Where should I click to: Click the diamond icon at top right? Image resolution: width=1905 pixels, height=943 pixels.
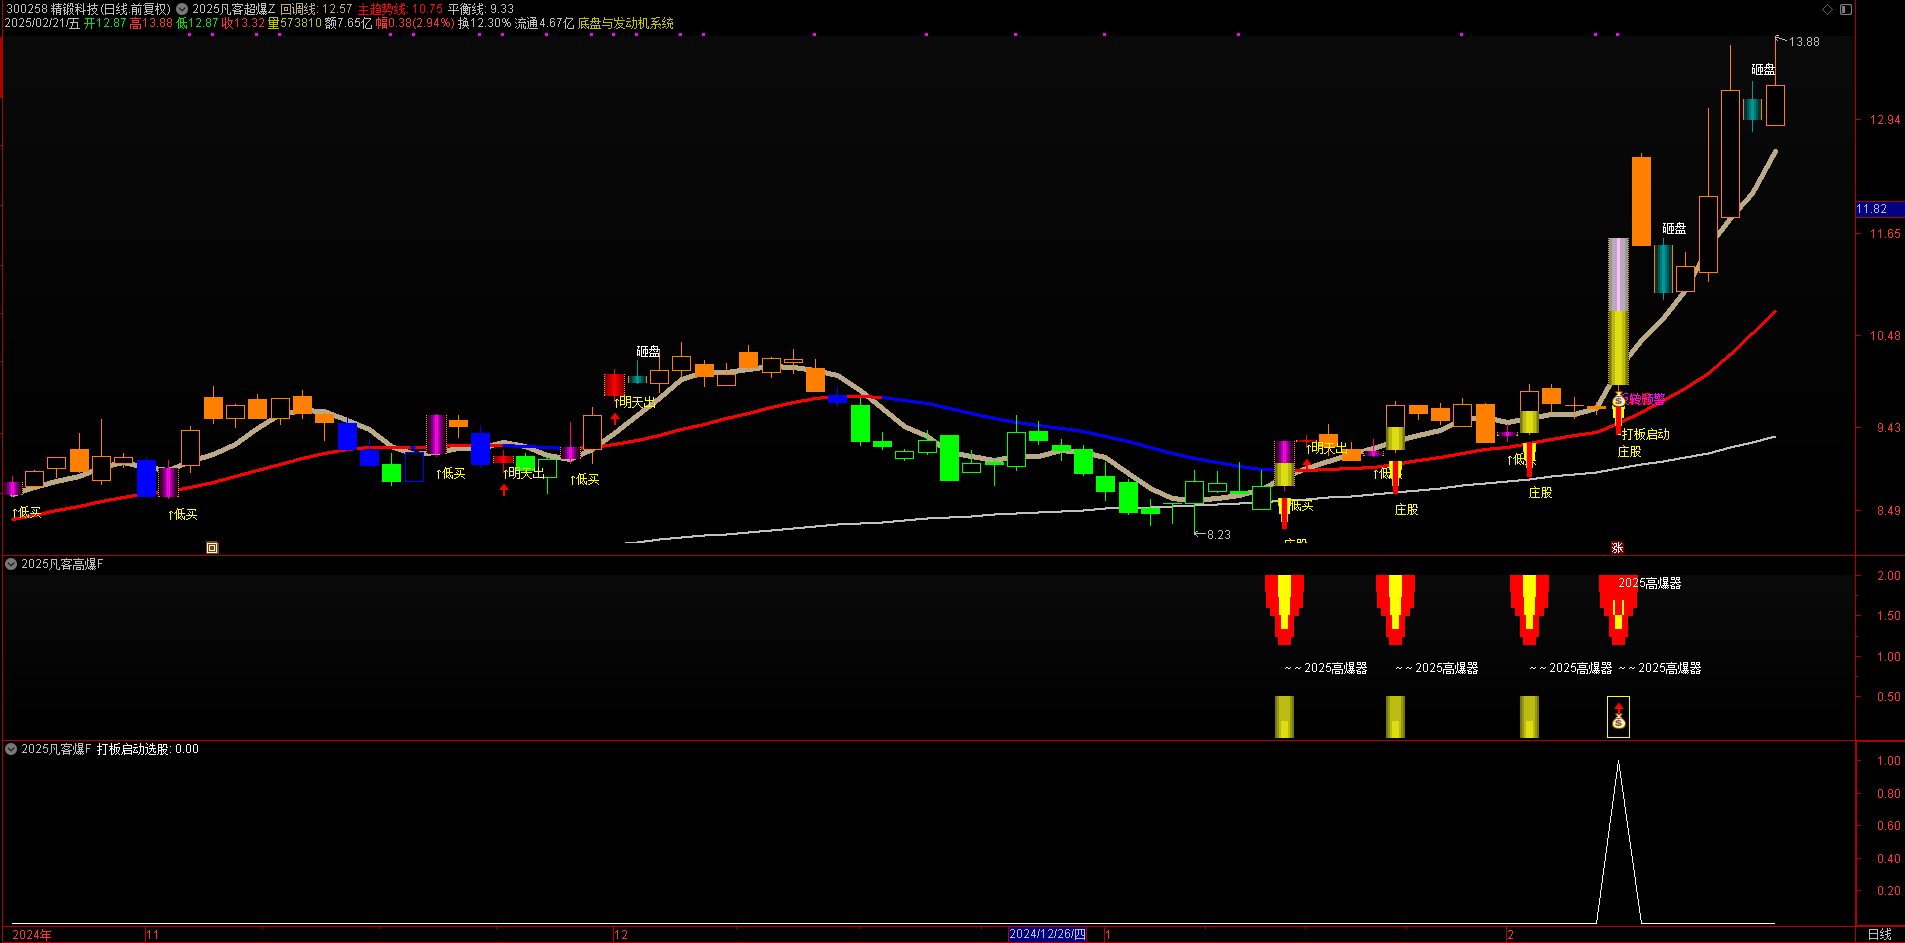pos(1827,9)
